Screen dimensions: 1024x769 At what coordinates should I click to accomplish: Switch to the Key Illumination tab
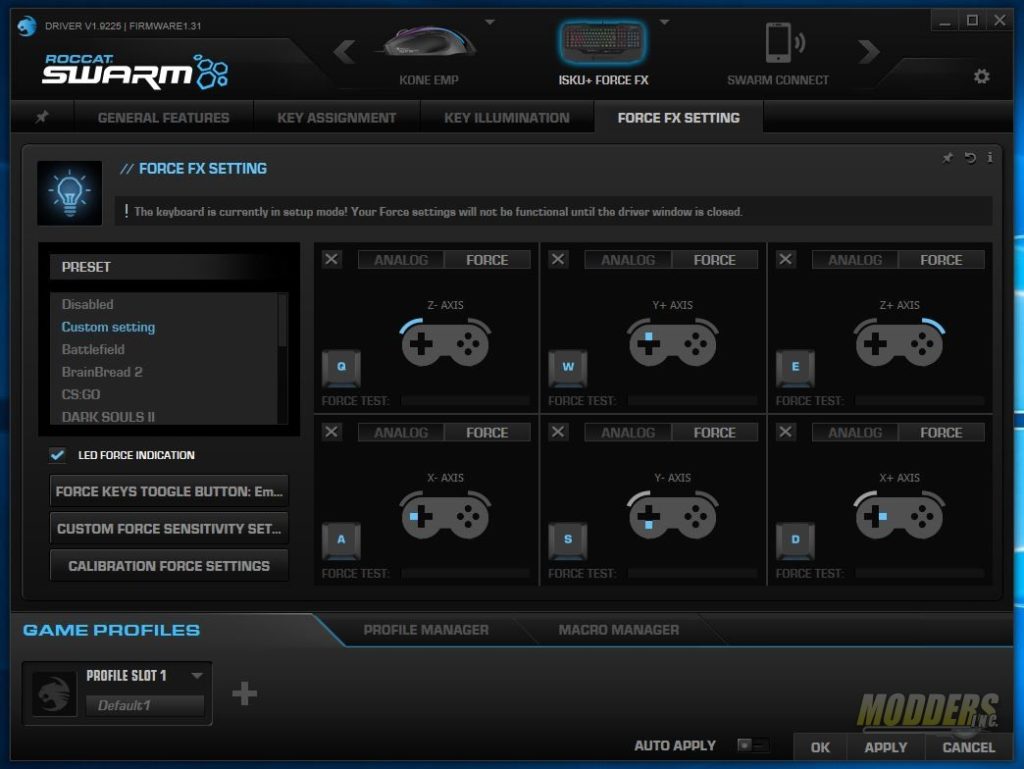[506, 118]
